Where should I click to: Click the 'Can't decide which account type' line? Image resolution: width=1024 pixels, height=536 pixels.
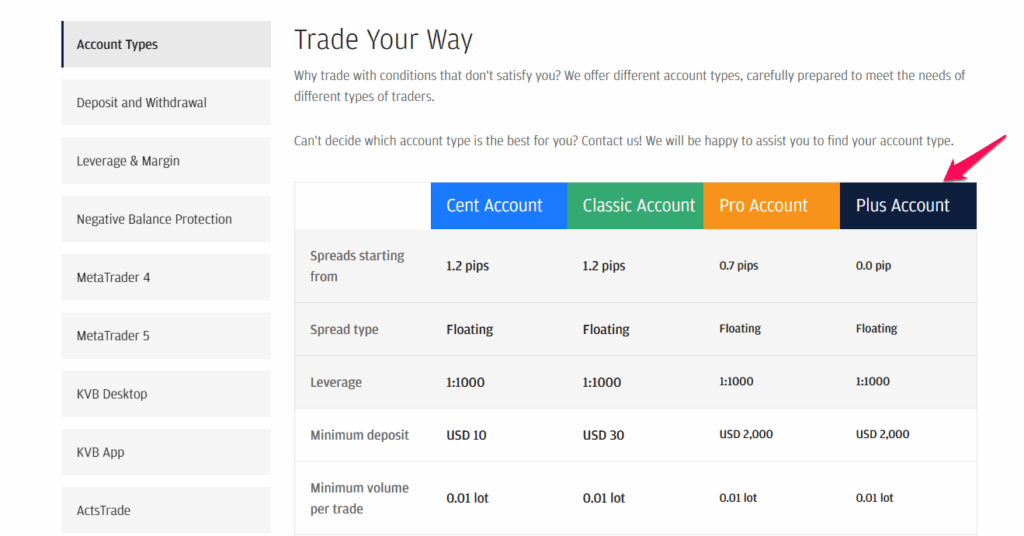624,141
